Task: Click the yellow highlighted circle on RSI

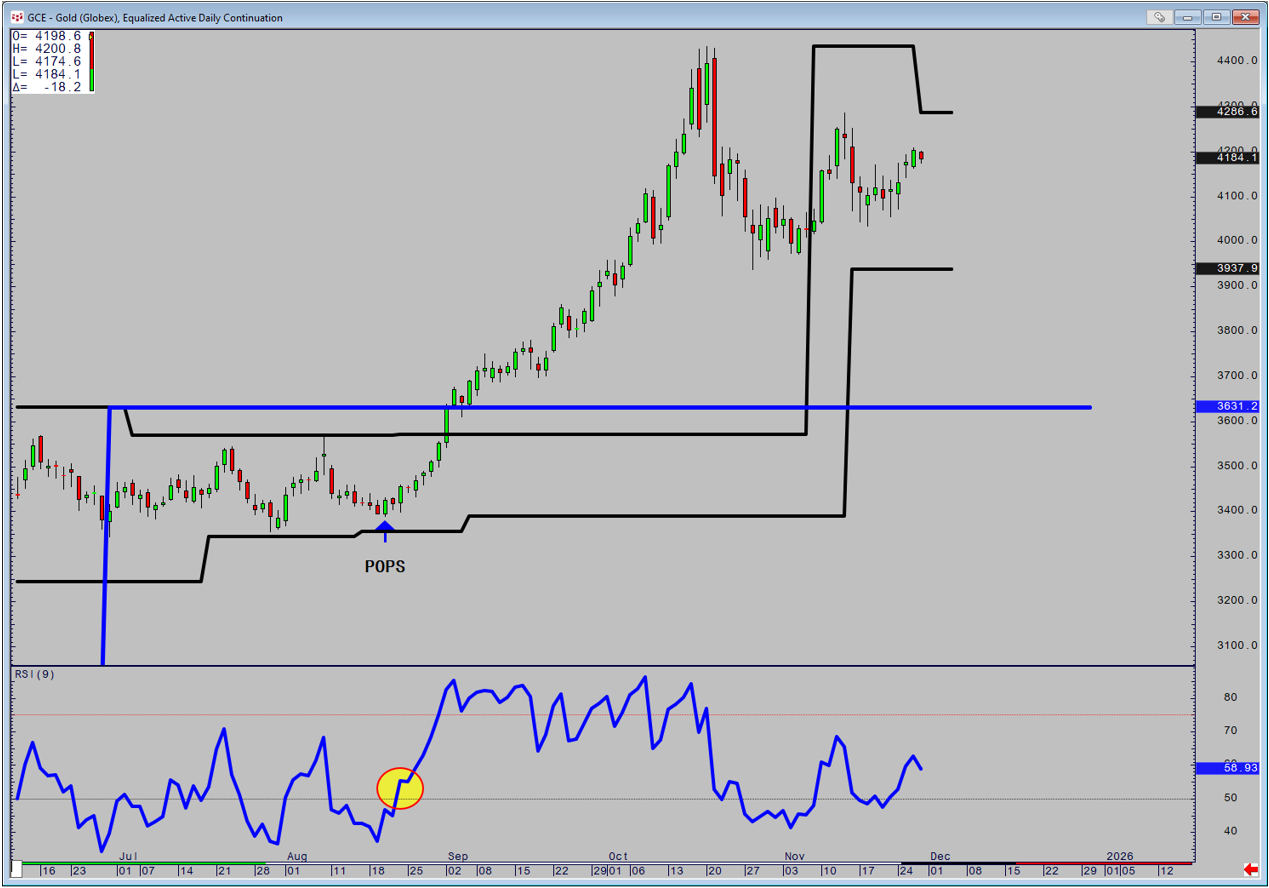Action: (400, 789)
